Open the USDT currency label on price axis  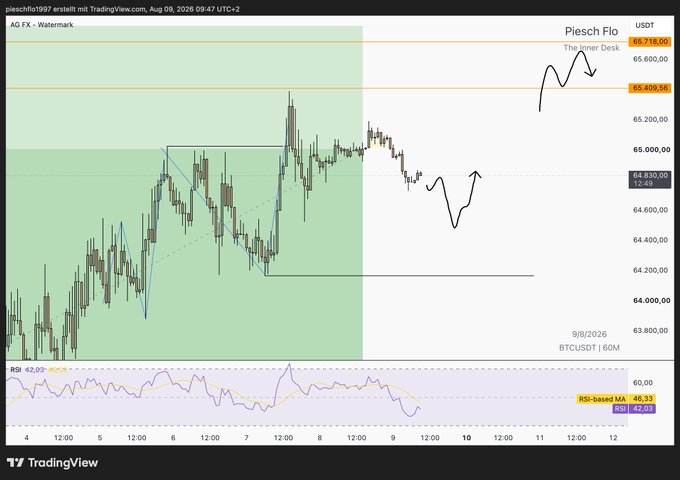[x=644, y=26]
